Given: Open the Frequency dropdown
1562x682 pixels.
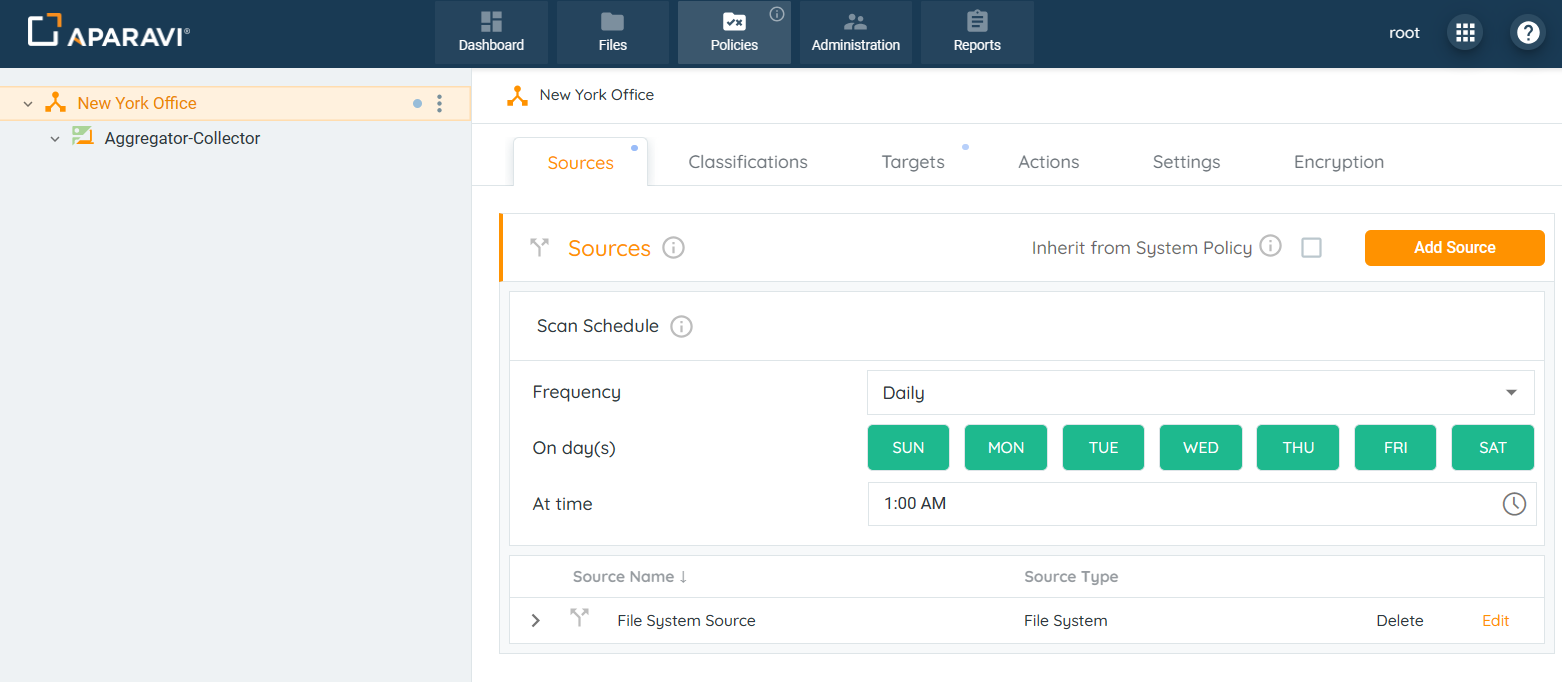Looking at the screenshot, I should (1200, 393).
